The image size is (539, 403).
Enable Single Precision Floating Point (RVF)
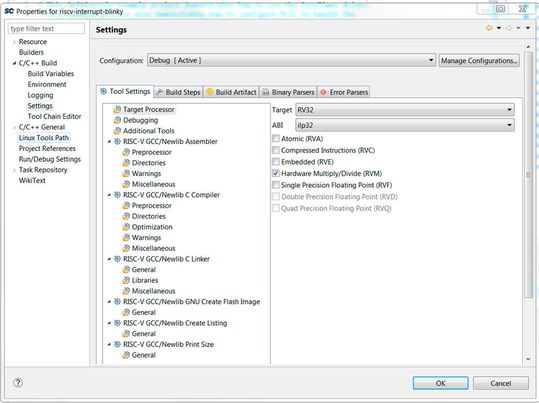click(276, 185)
